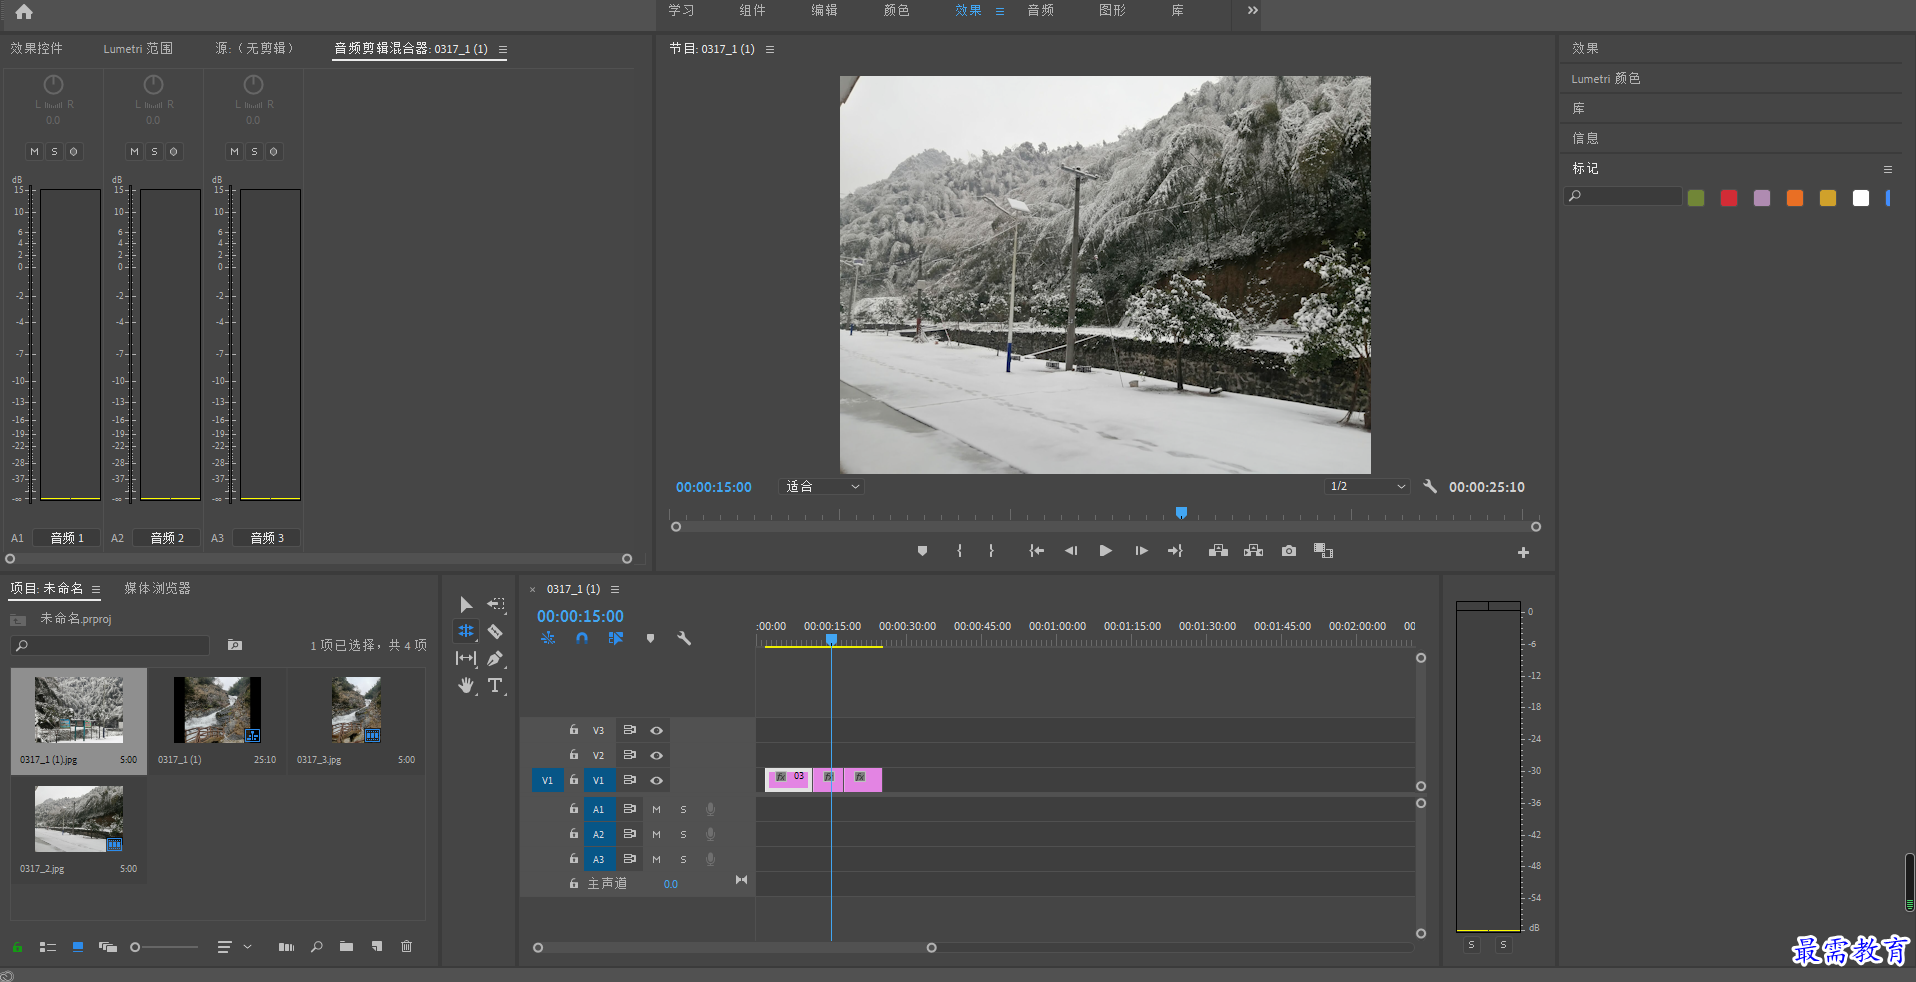1916x982 pixels.
Task: Open Home screen icon
Action: pos(24,12)
